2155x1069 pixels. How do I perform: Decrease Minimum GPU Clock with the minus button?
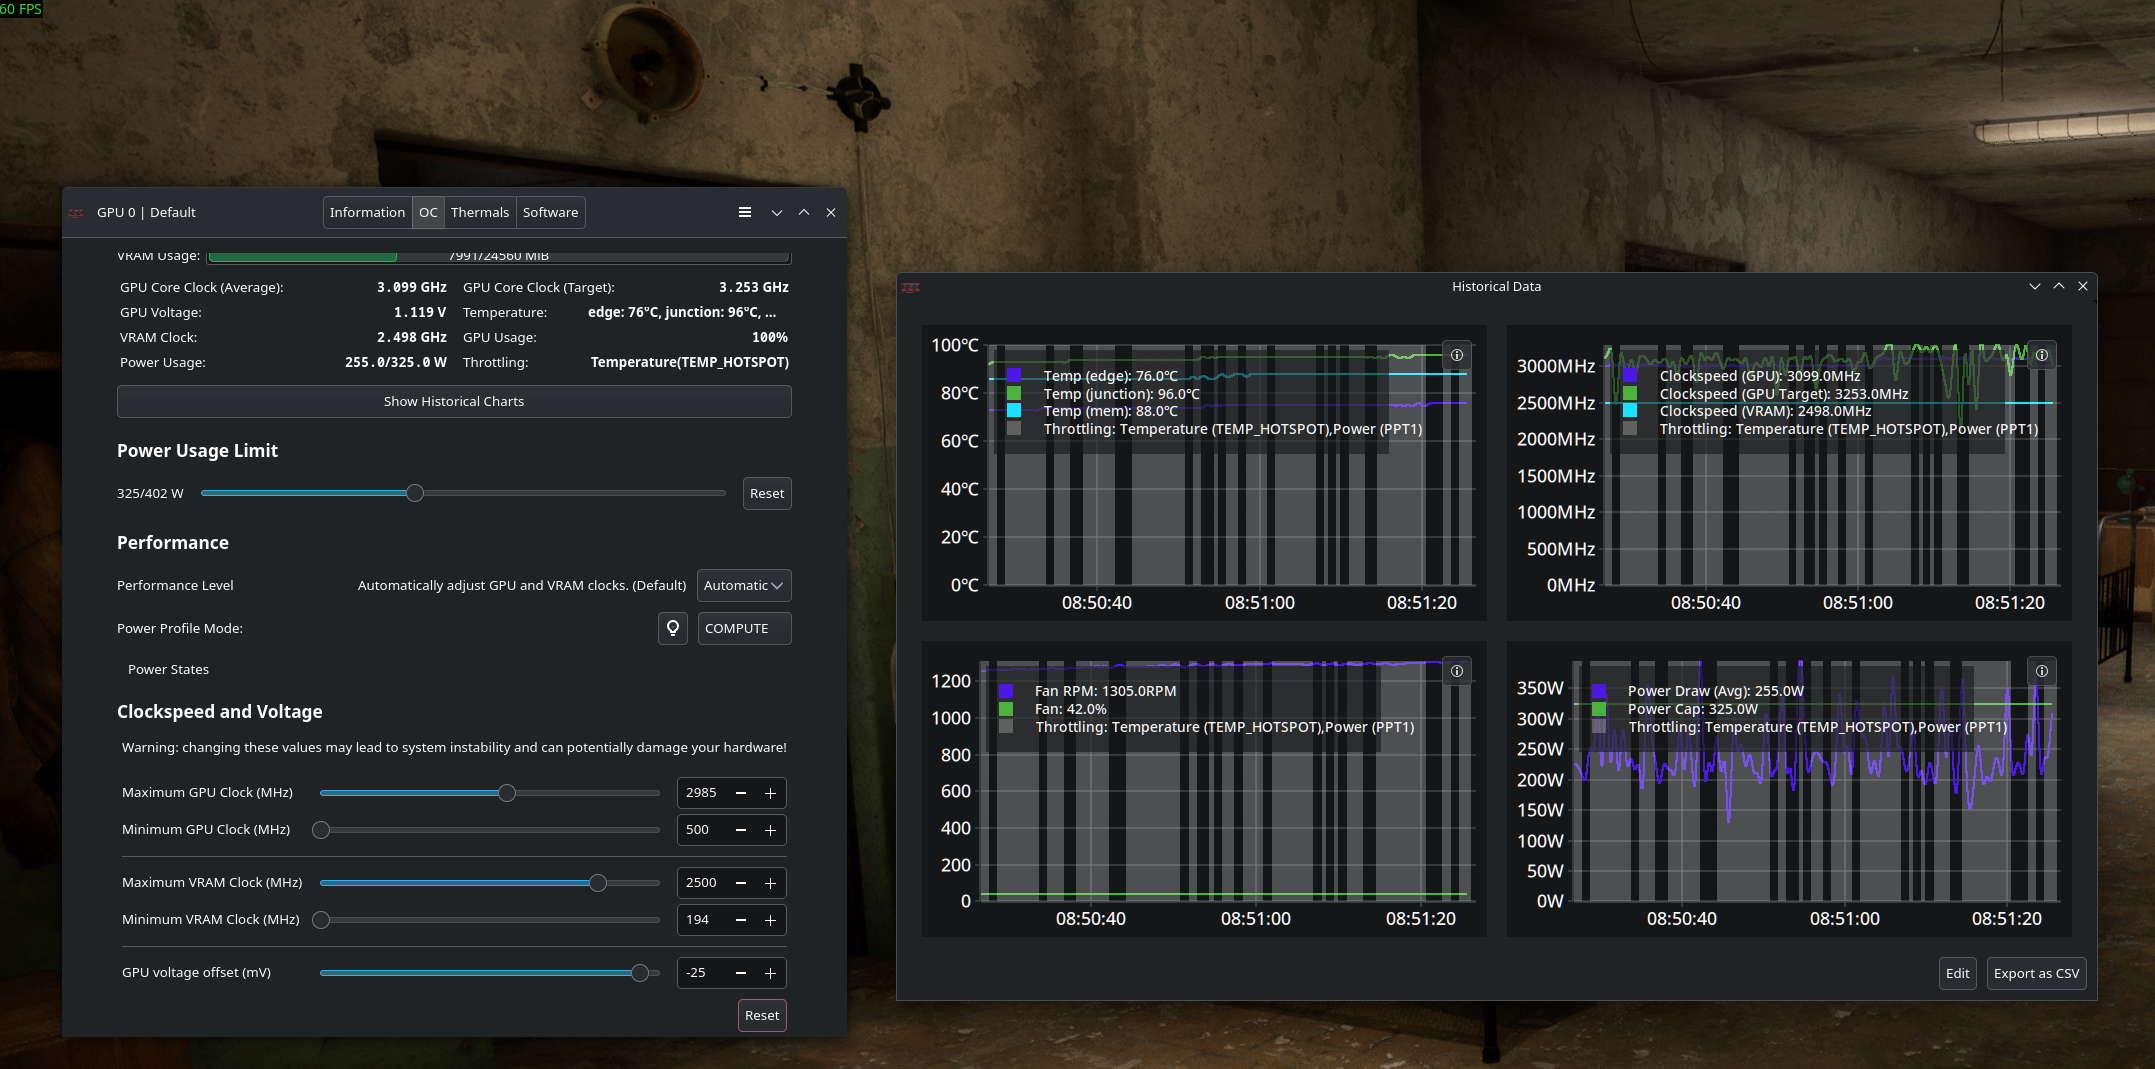741,830
